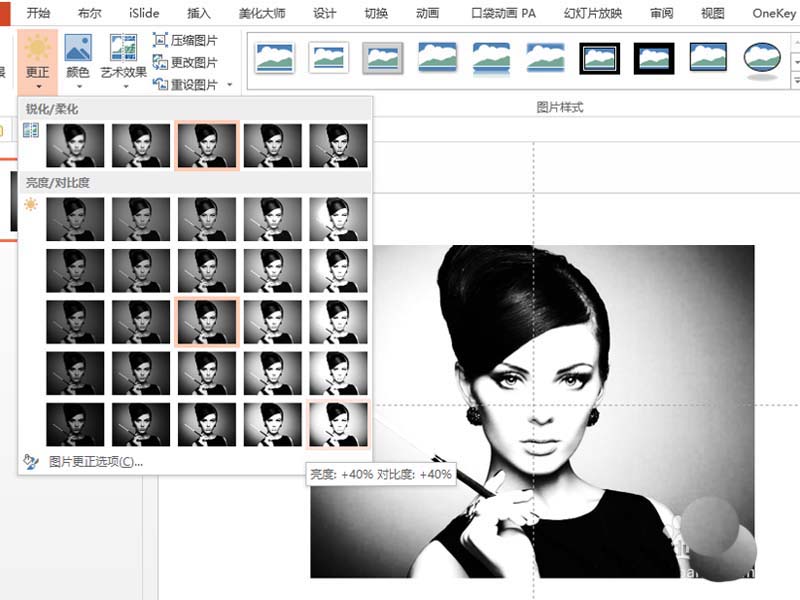Select highlighted center brightness/contrast thumbnail
The height and width of the screenshot is (600, 800).
point(207,322)
